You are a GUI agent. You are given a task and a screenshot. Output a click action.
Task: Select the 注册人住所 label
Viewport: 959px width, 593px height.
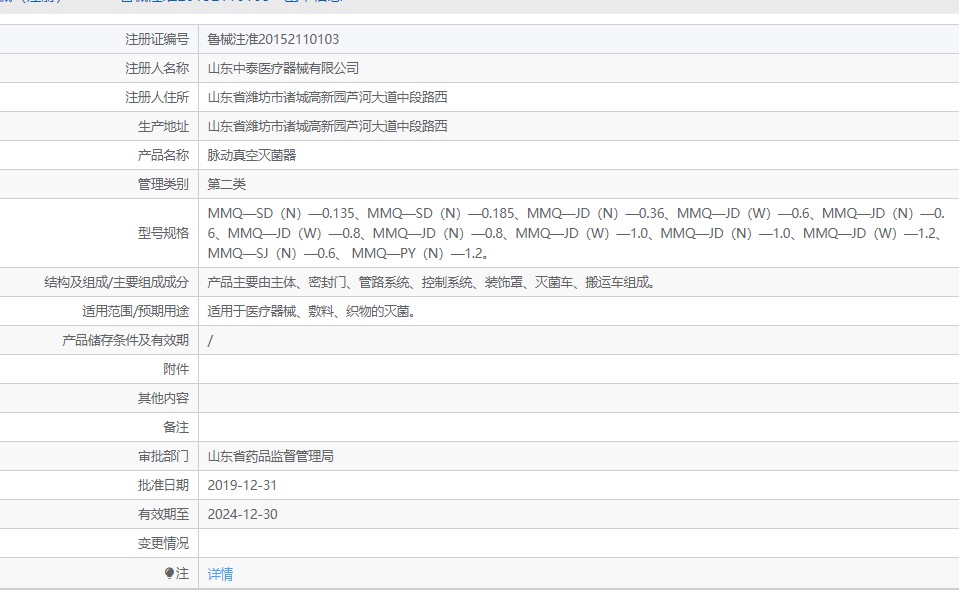157,97
